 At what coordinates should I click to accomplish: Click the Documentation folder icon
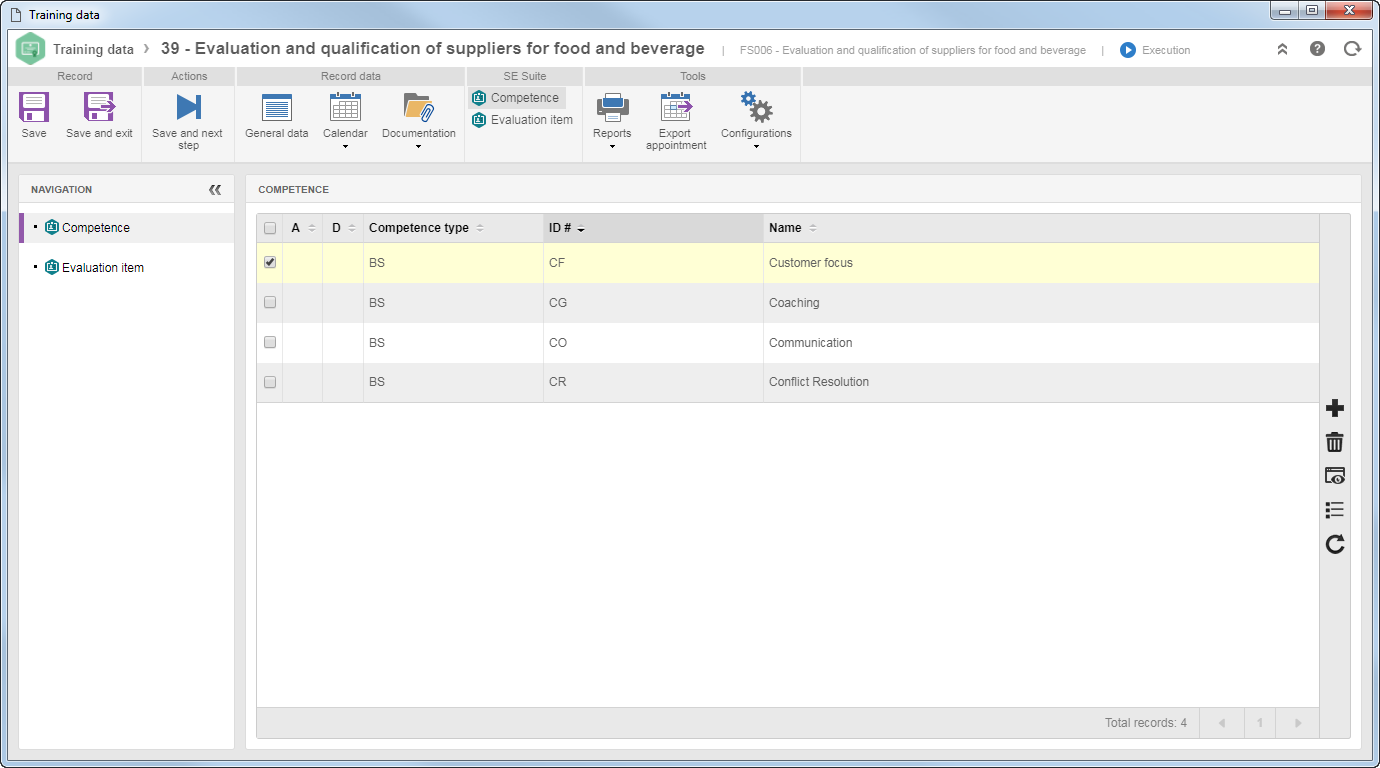(418, 107)
